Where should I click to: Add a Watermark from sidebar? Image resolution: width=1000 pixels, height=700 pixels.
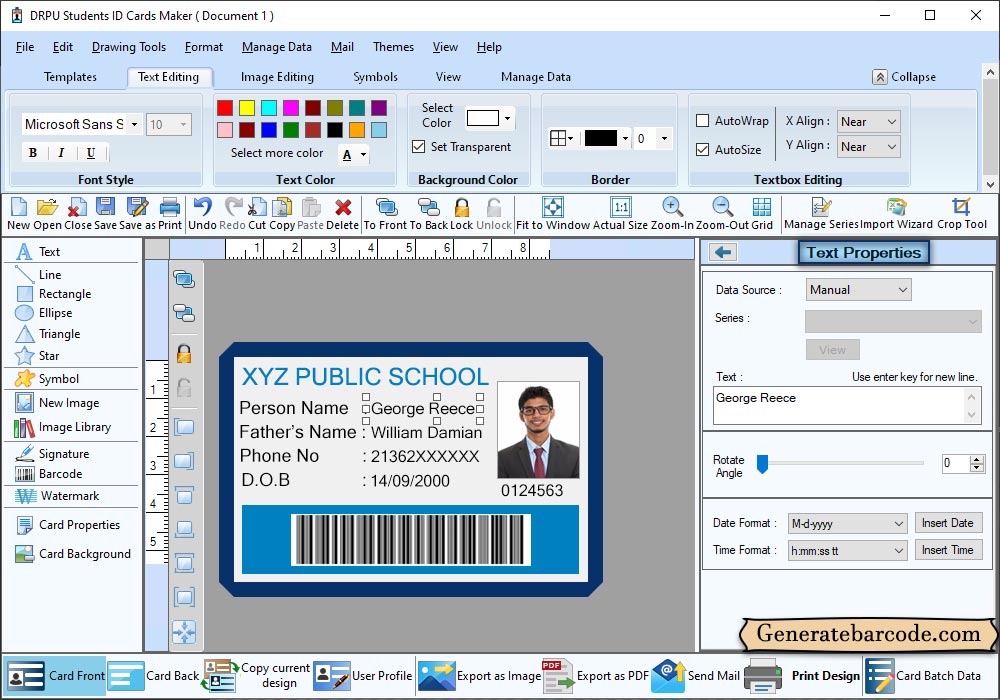coord(57,495)
